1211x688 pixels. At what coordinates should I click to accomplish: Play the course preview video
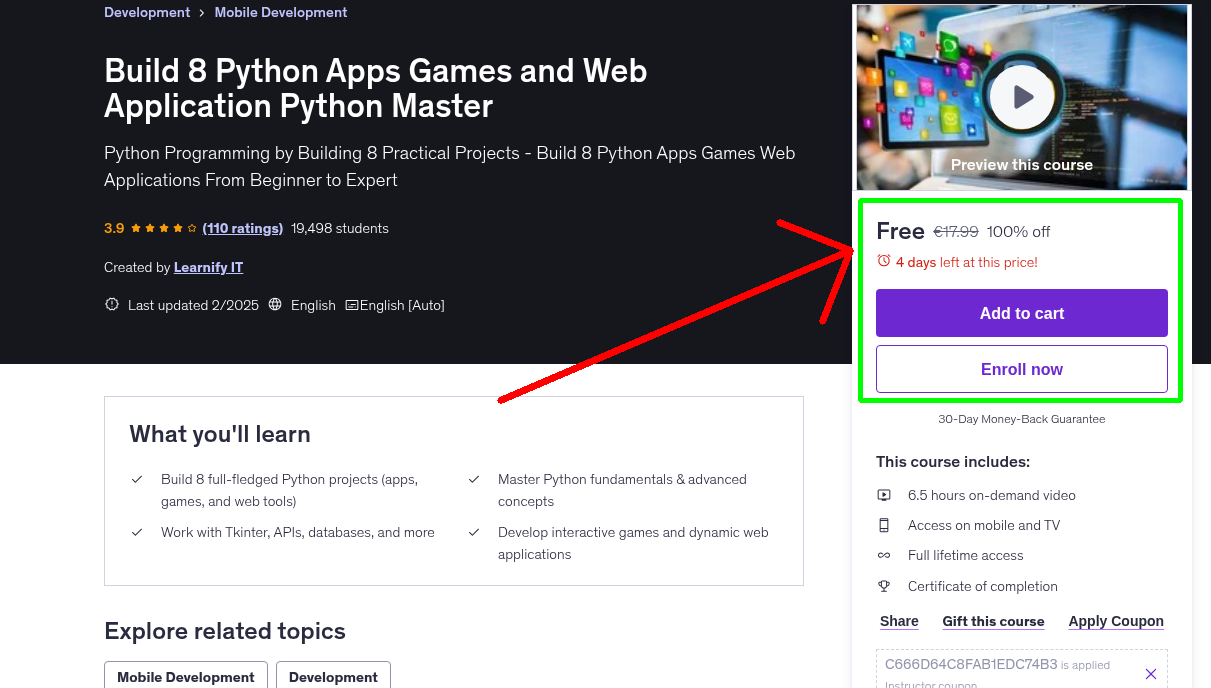1021,97
